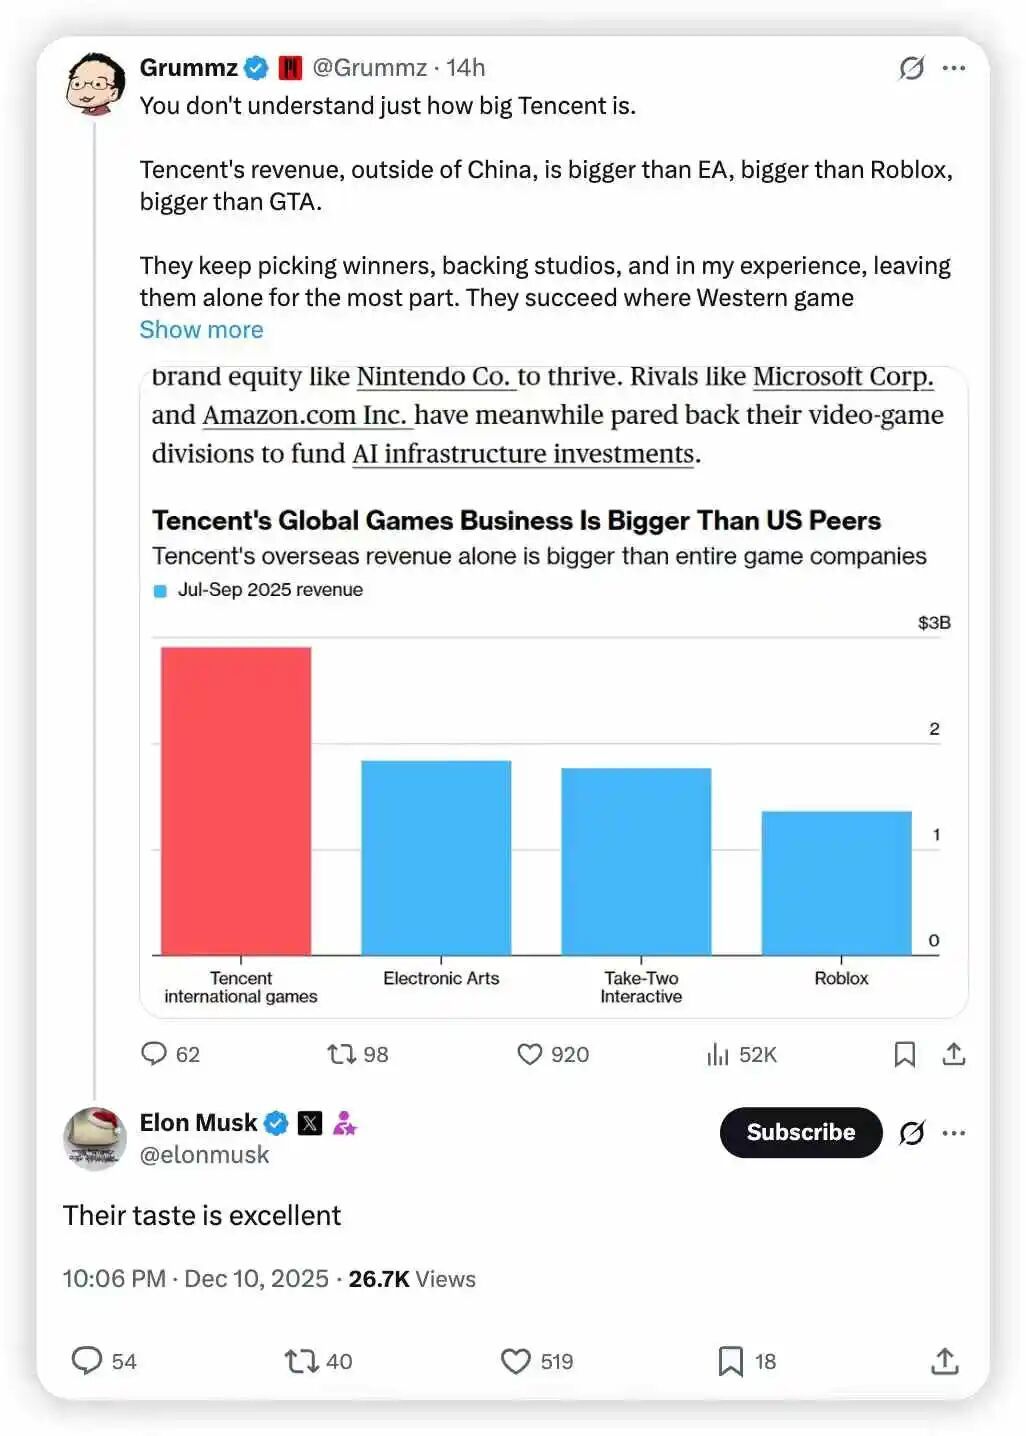View analytics showing 52K views
Viewport: 1026px width, 1436px height.
click(x=718, y=1054)
